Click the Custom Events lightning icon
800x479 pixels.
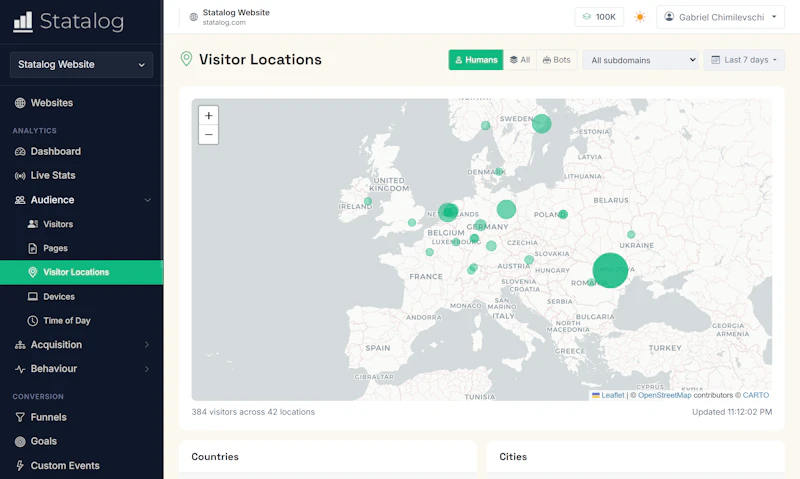coord(20,466)
